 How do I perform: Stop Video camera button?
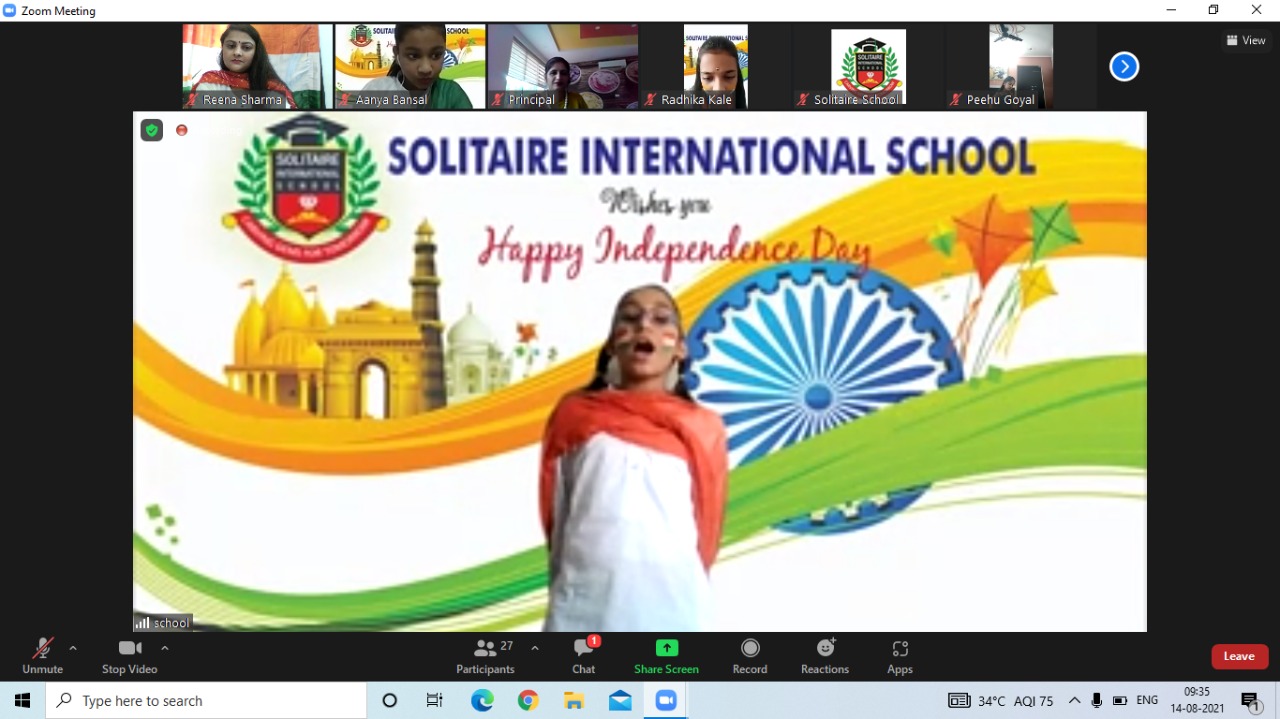130,656
